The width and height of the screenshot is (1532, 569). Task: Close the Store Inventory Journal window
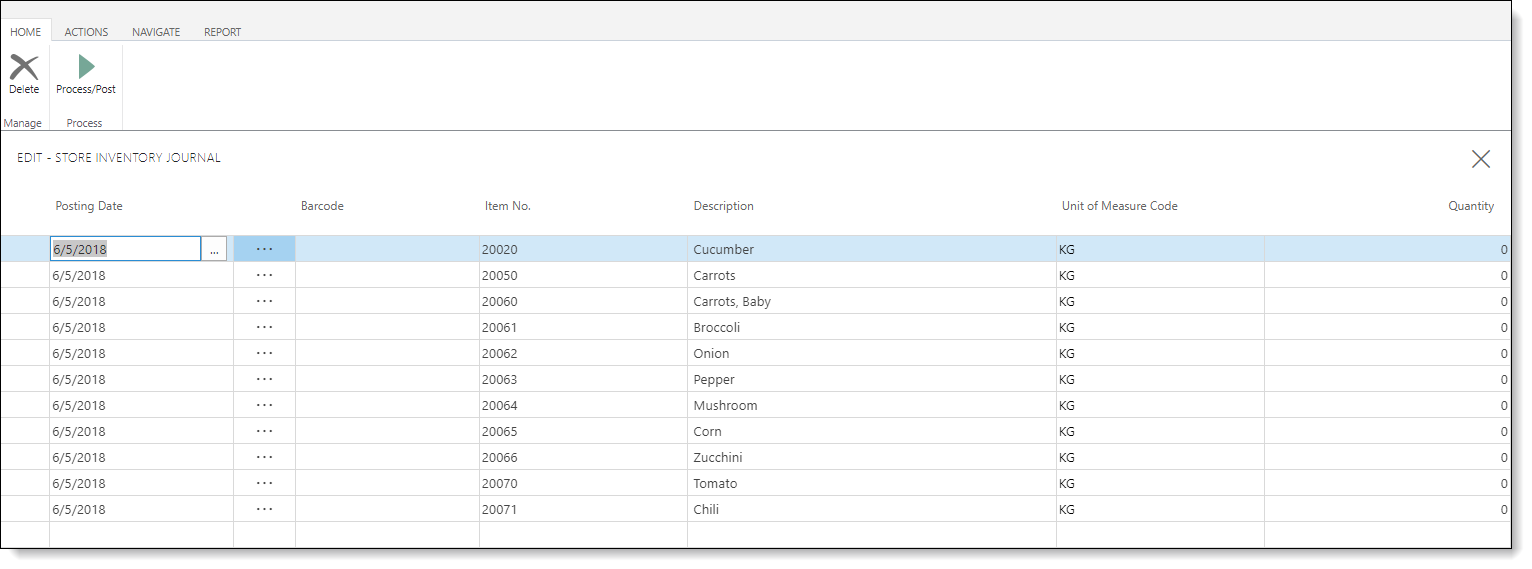[x=1480, y=159]
